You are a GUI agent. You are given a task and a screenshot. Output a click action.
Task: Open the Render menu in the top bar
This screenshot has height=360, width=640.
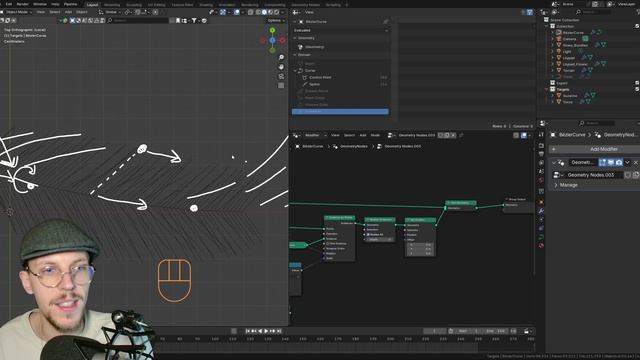point(22,4)
